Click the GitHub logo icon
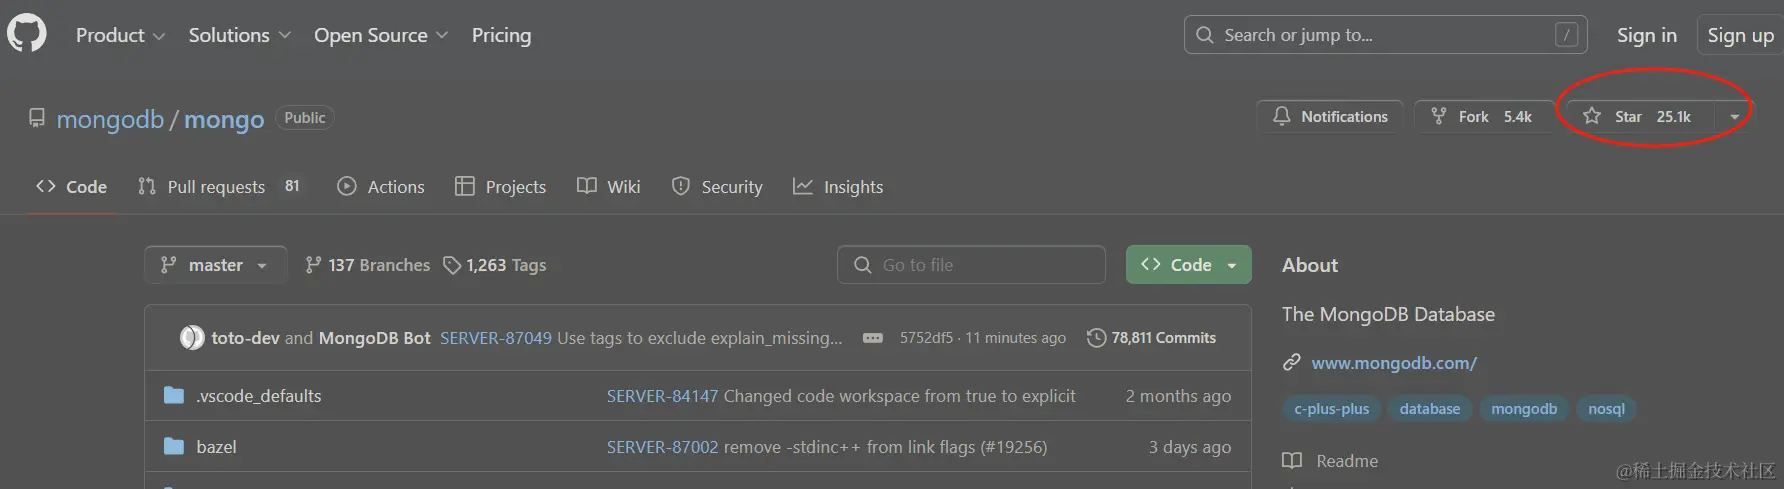This screenshot has height=489, width=1784. click(27, 34)
